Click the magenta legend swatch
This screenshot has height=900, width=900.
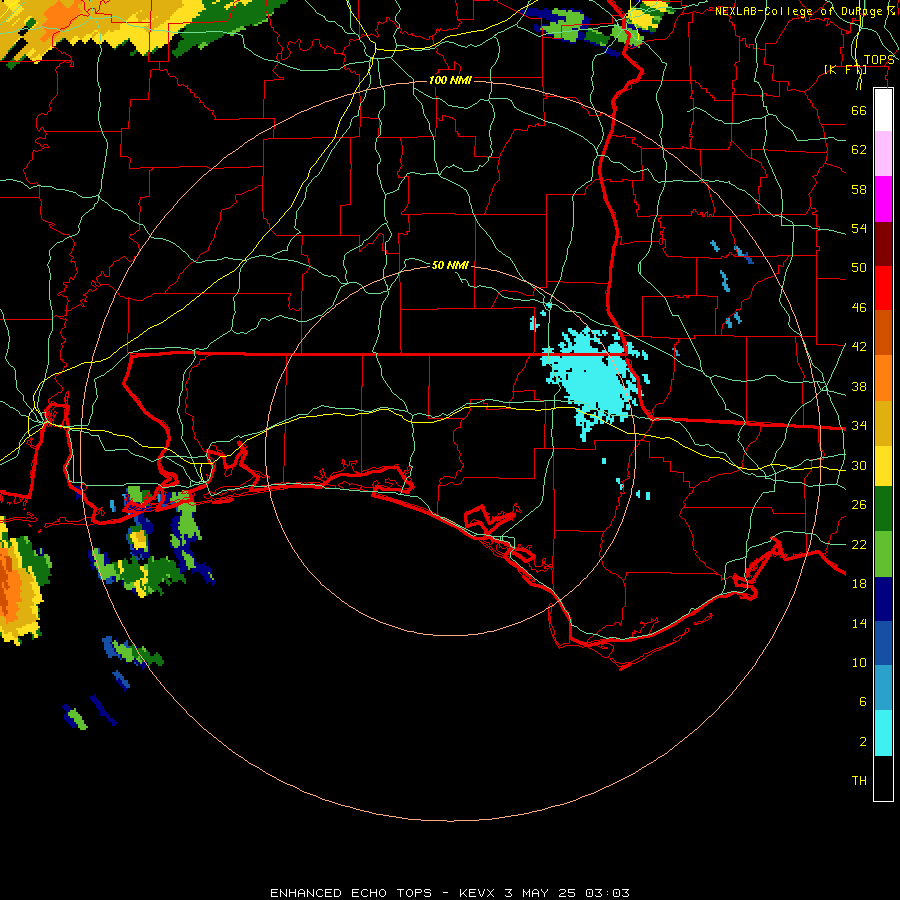[x=883, y=199]
